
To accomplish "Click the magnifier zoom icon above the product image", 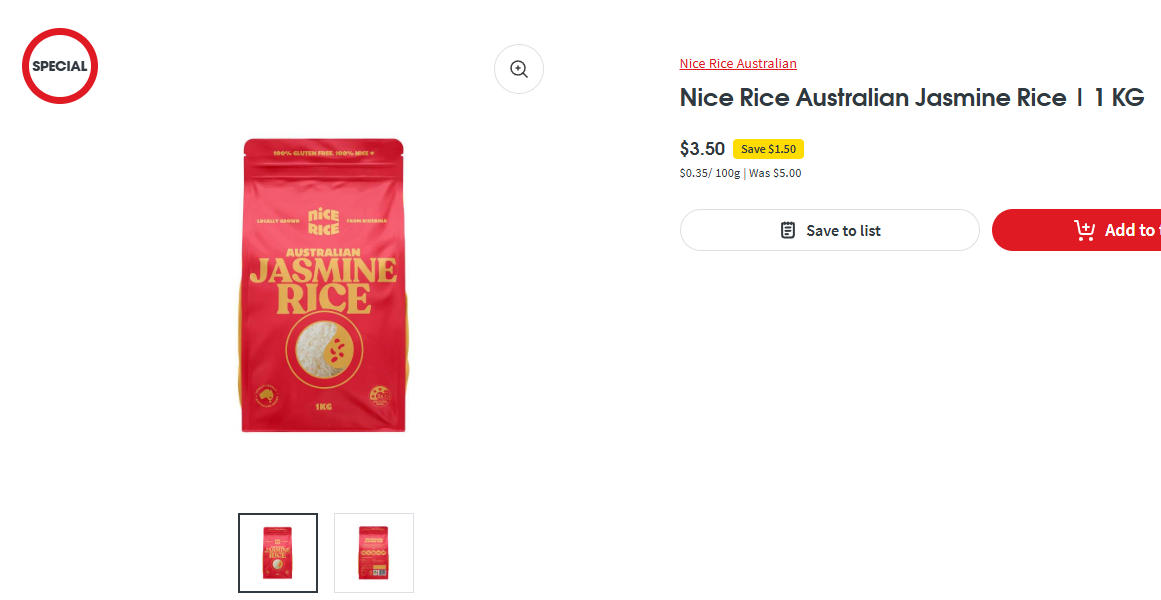I will pos(518,69).
